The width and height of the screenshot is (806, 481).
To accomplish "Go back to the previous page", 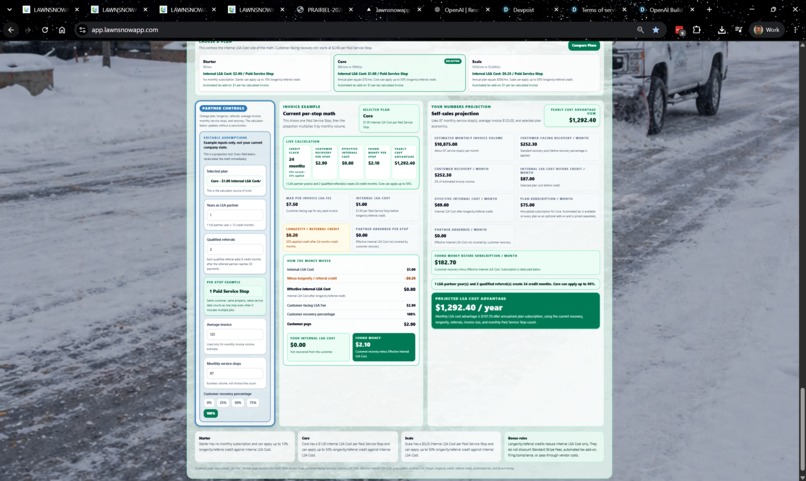I will (11, 30).
